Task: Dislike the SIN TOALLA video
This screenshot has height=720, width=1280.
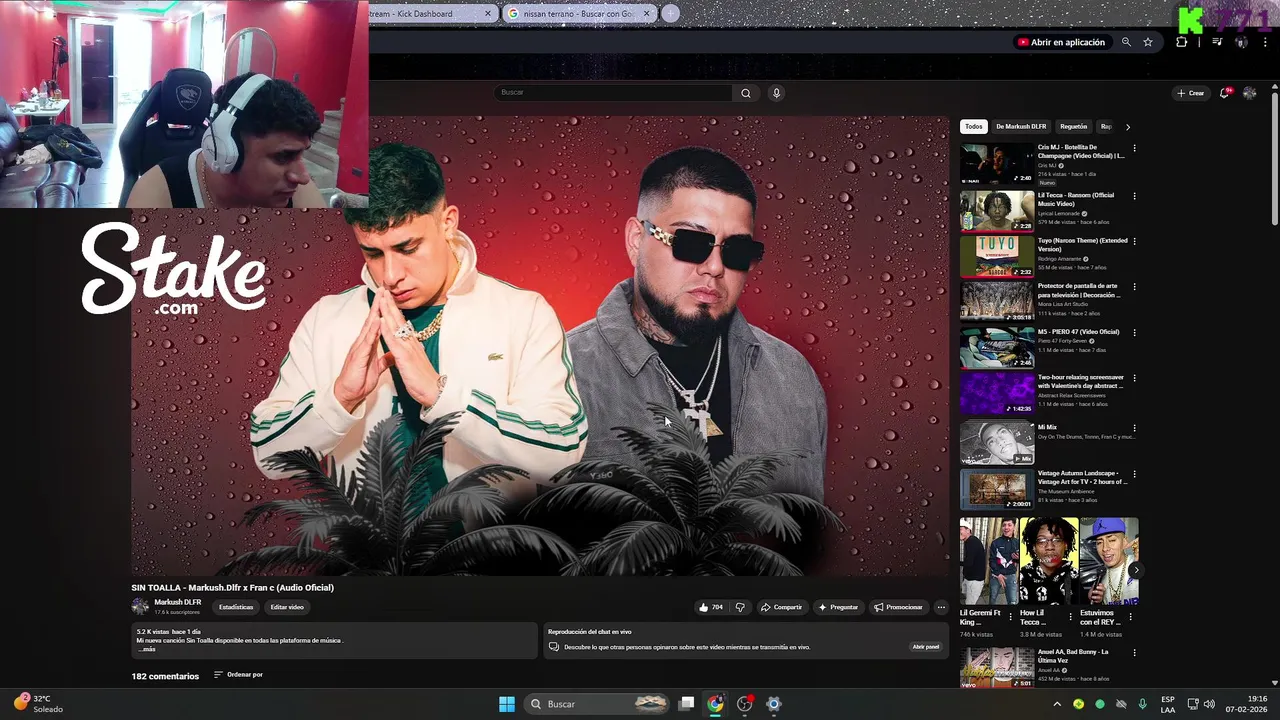Action: [x=740, y=607]
